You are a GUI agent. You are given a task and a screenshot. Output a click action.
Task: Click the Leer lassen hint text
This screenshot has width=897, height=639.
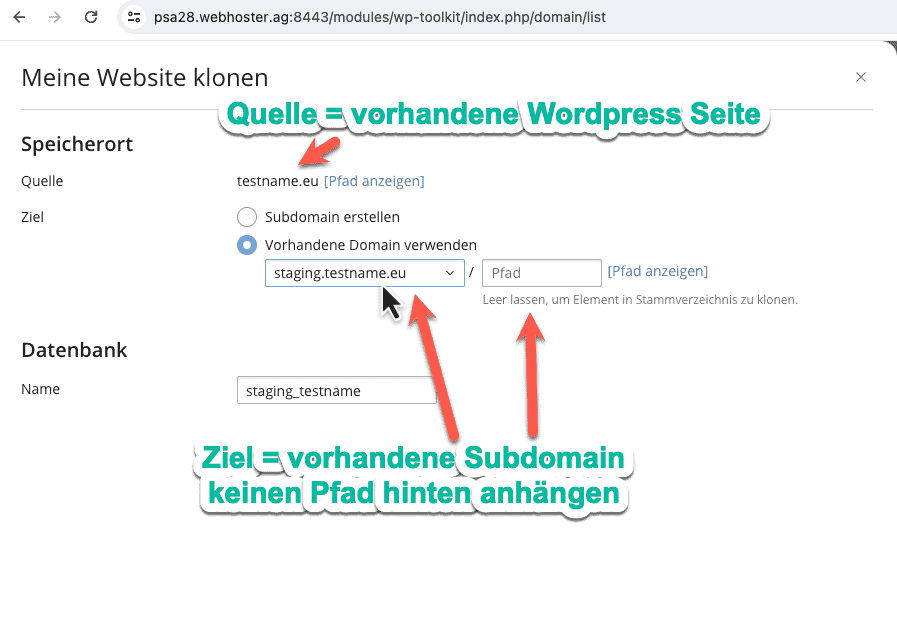click(639, 299)
